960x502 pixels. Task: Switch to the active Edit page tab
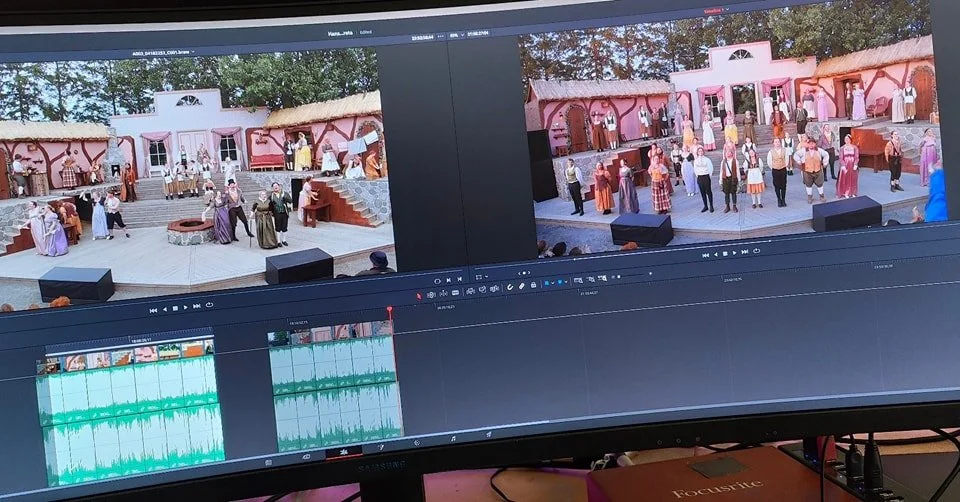tap(344, 452)
